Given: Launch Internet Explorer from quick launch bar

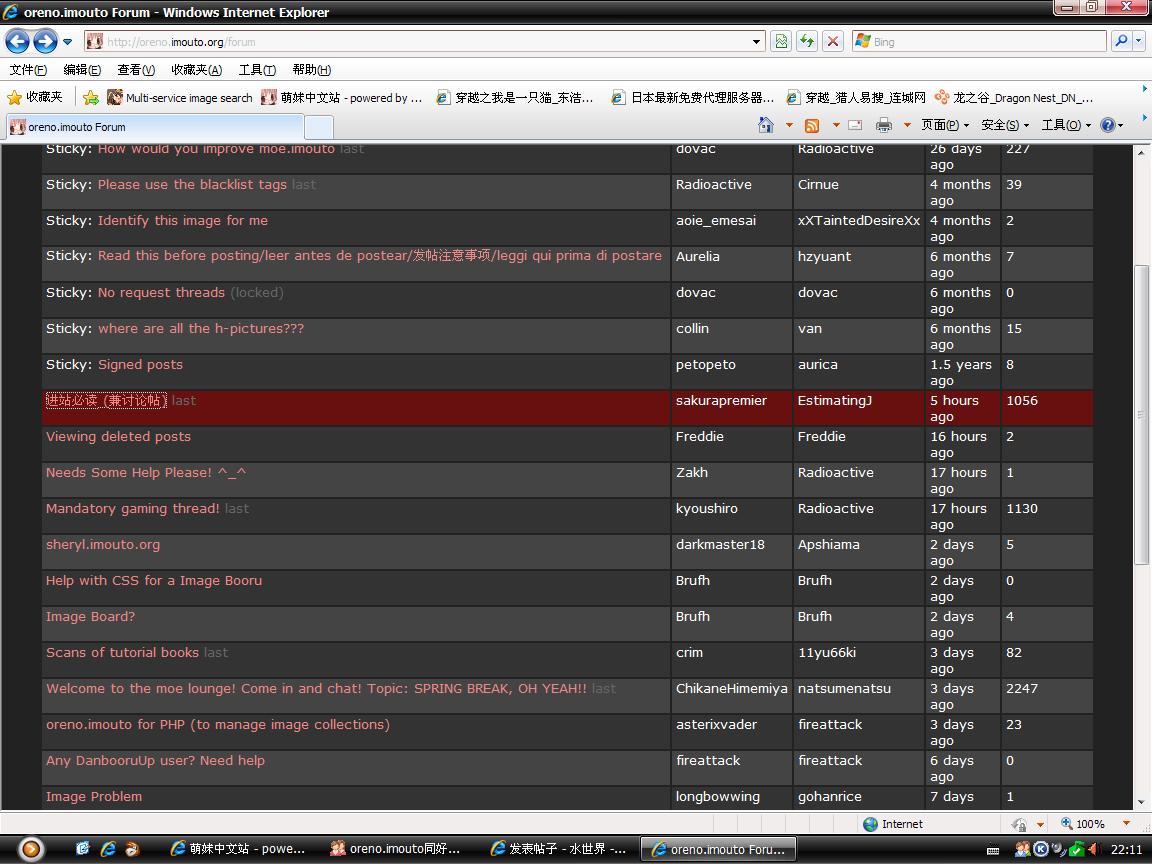Looking at the screenshot, I should tap(108, 849).
